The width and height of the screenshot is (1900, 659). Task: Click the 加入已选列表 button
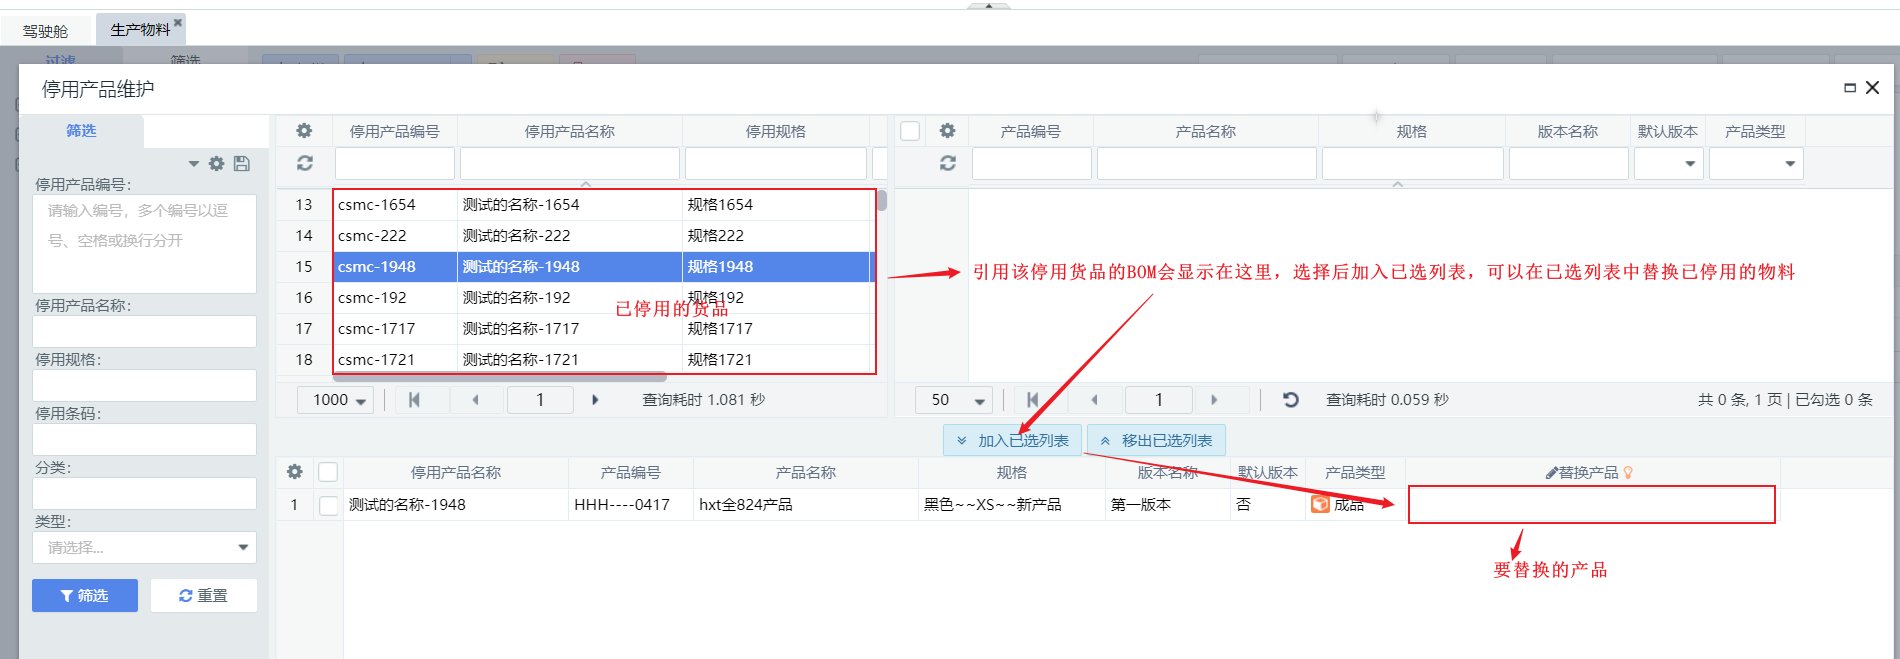(x=1012, y=441)
